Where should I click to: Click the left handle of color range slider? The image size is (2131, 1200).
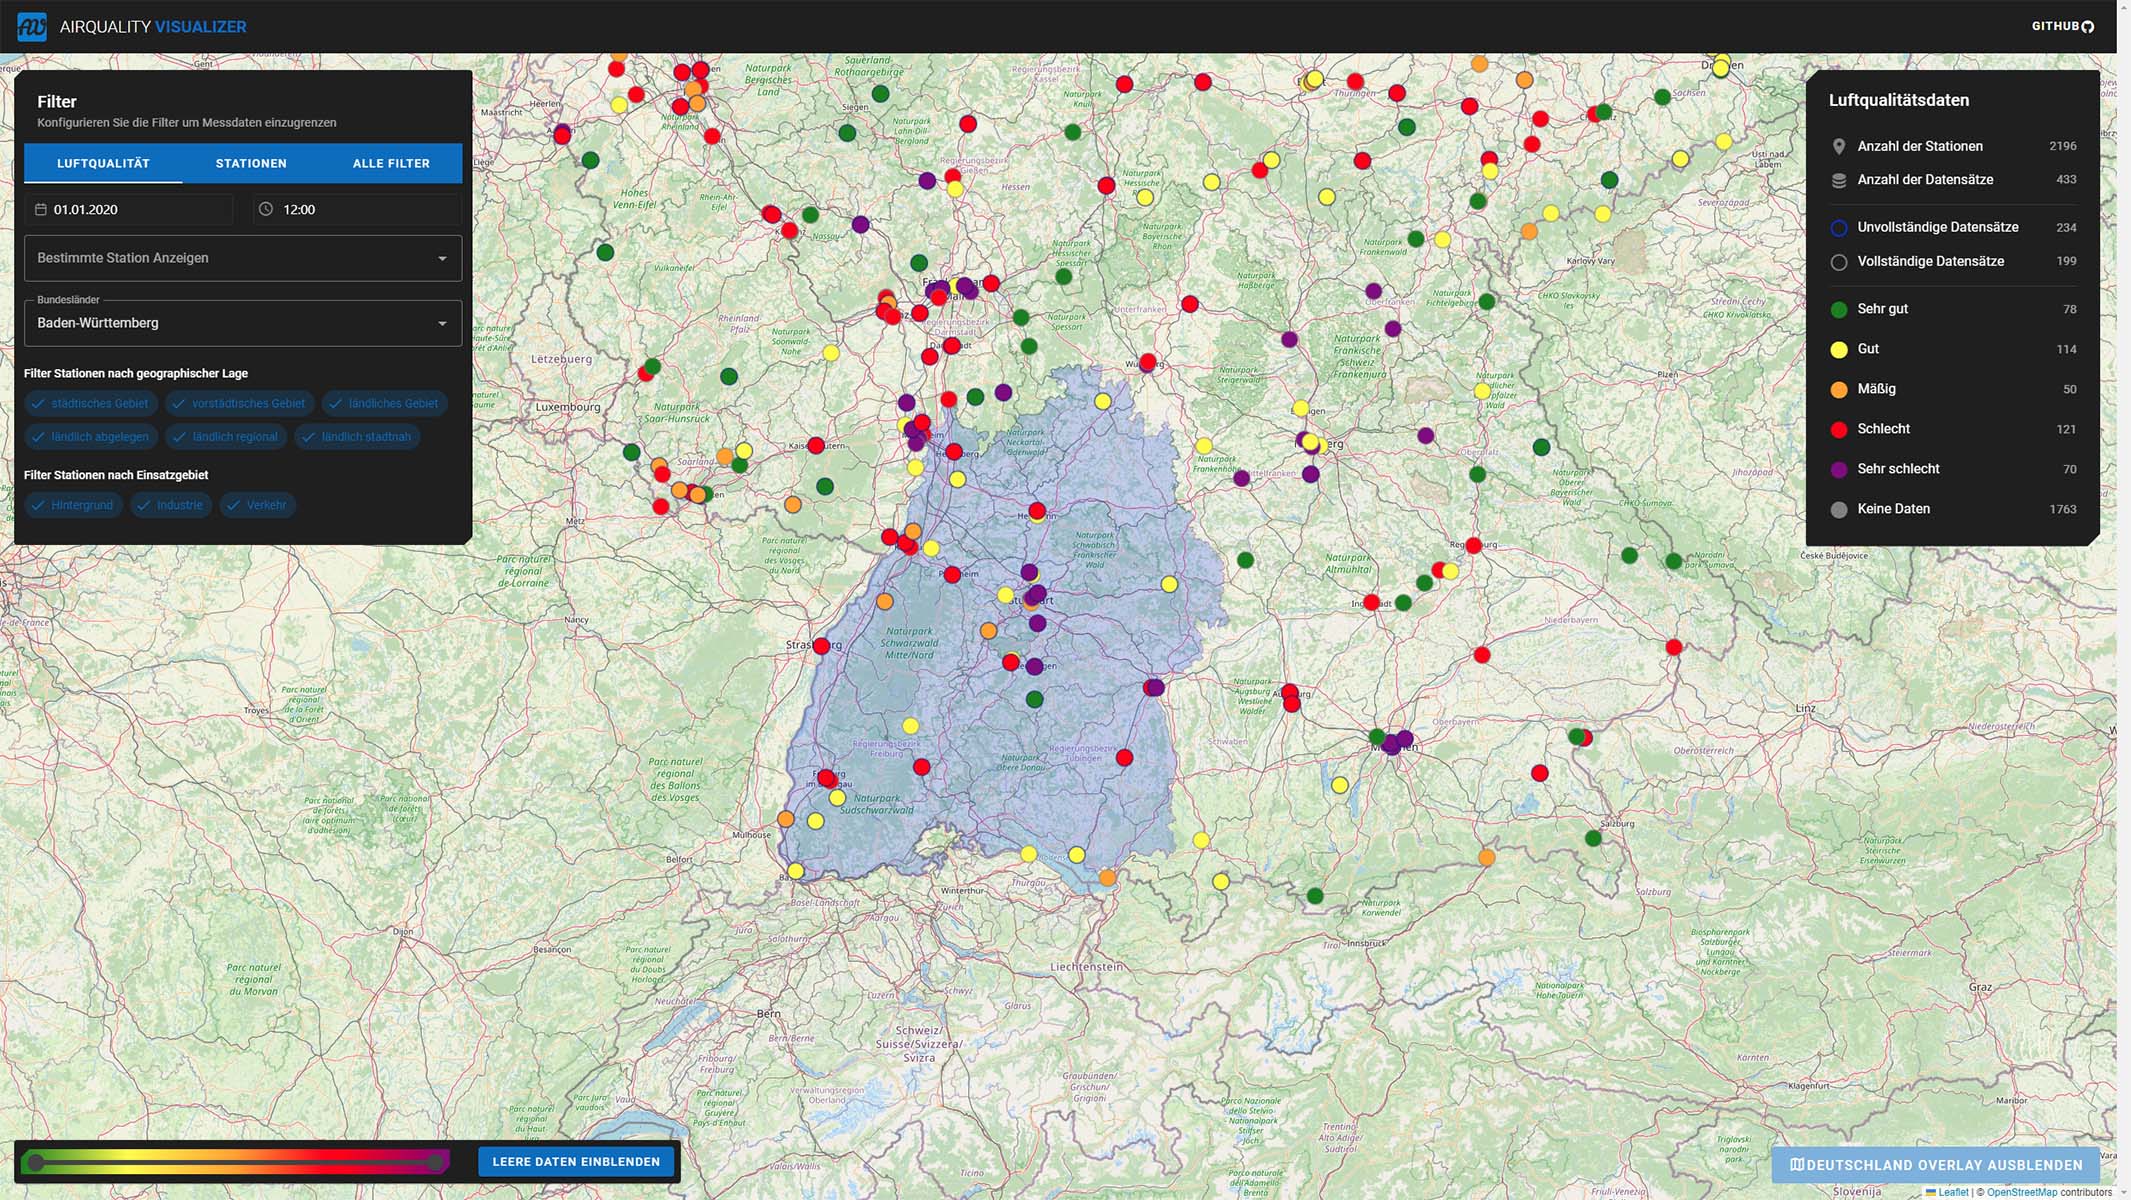(x=36, y=1162)
